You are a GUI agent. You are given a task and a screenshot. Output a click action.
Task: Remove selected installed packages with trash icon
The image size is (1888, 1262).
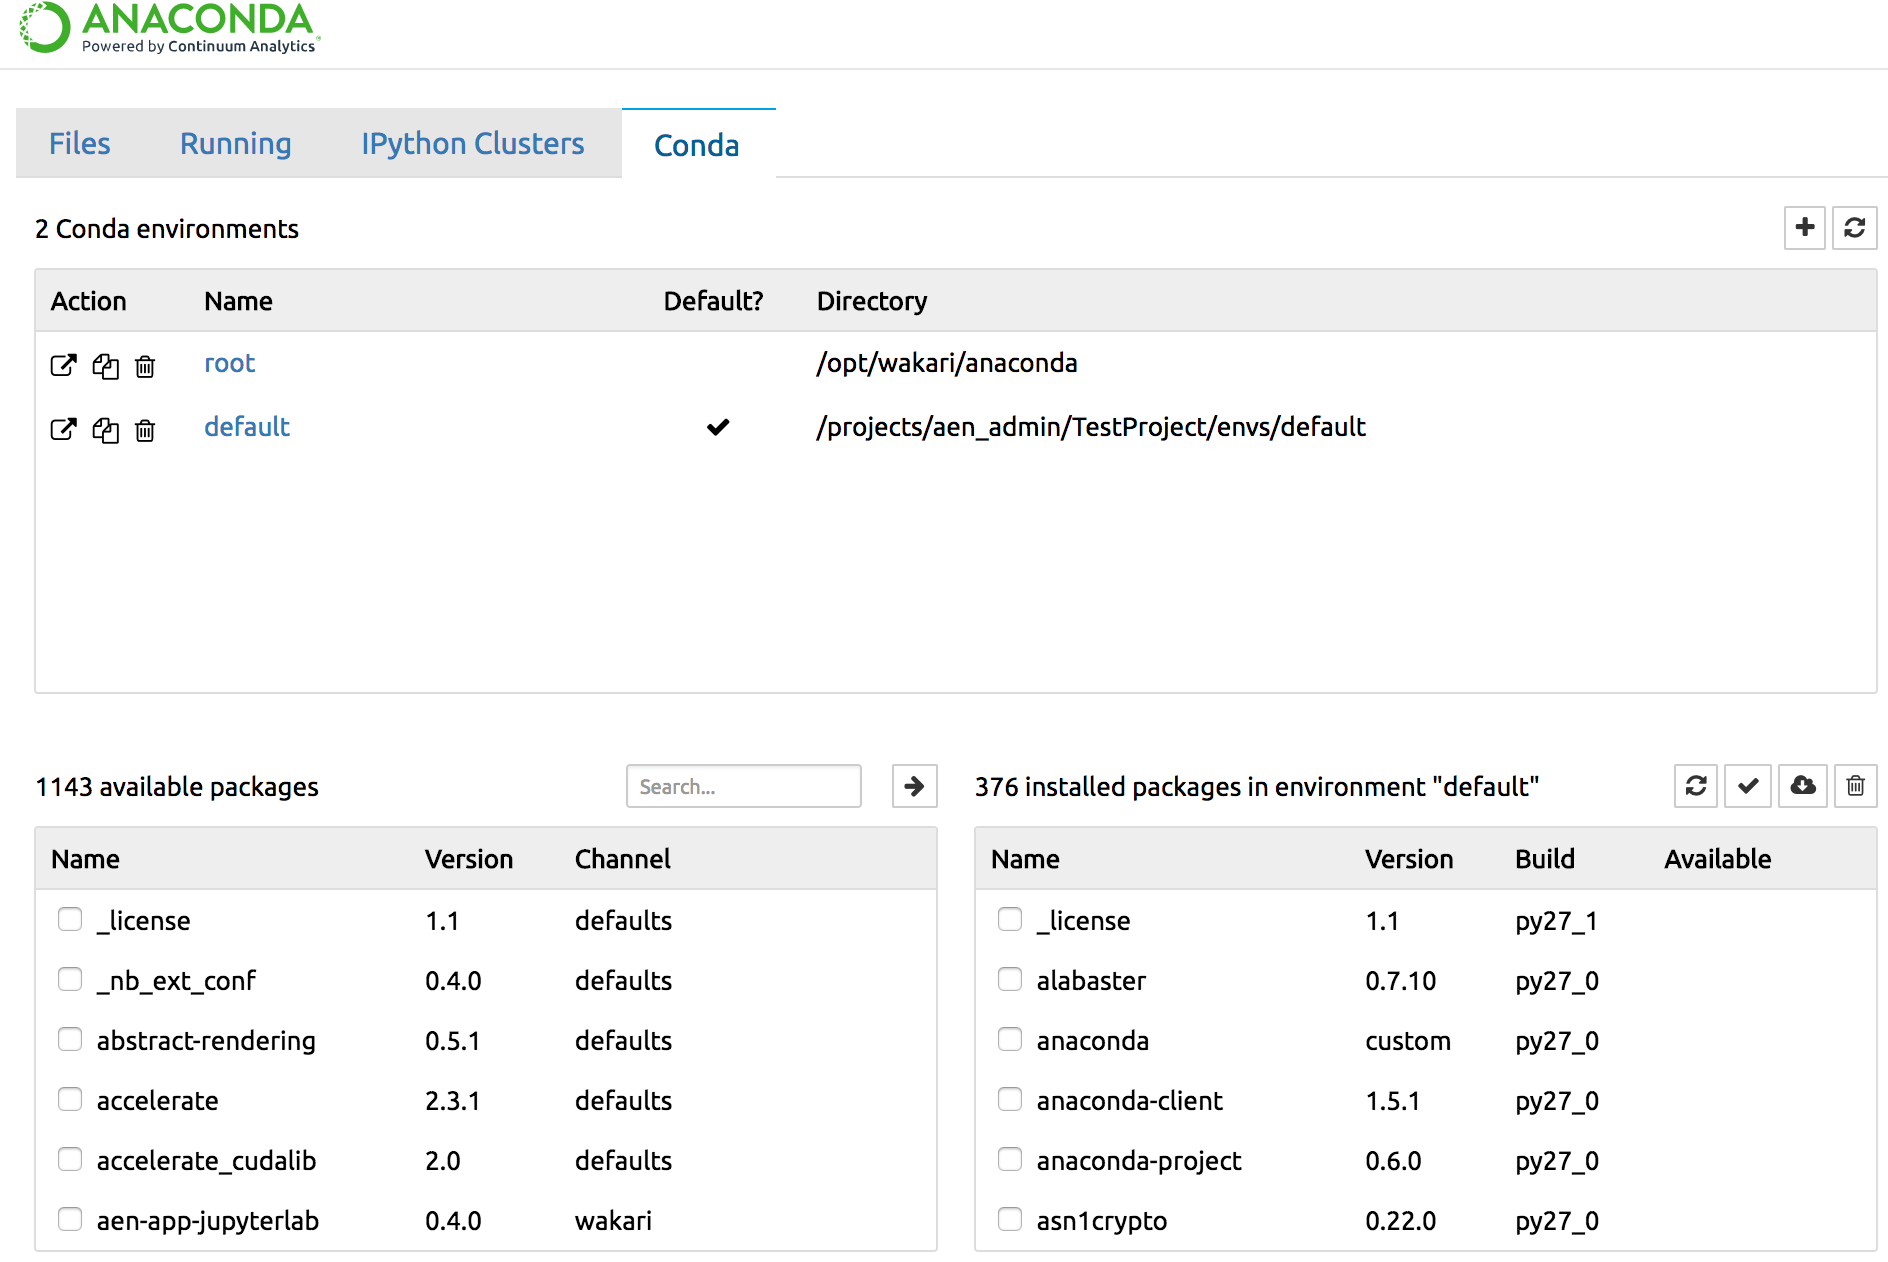coord(1855,786)
